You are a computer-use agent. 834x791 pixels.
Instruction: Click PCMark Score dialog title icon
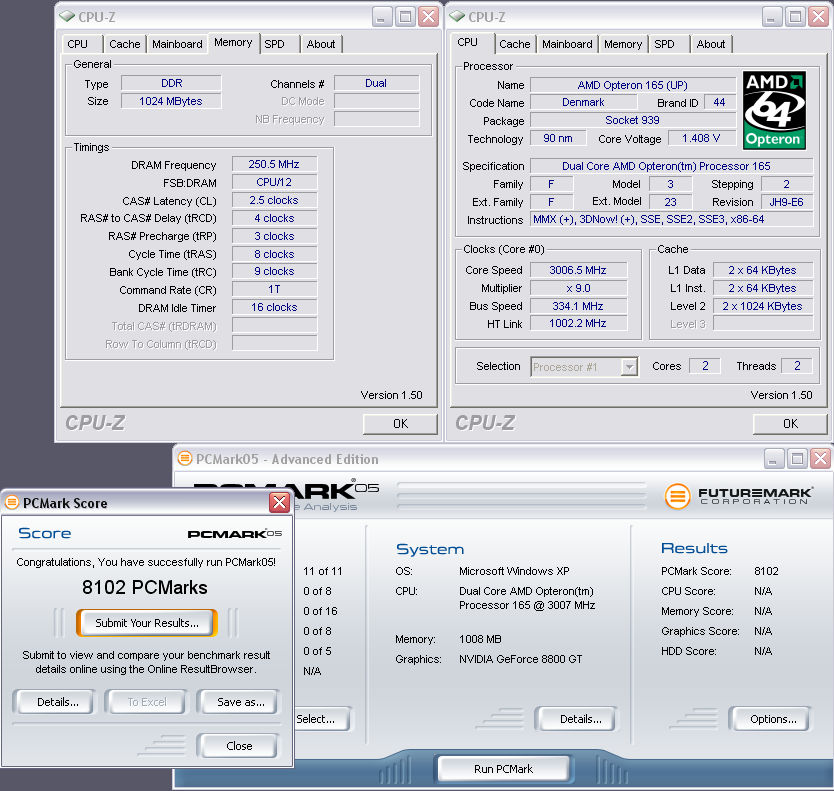pyautogui.click(x=12, y=502)
